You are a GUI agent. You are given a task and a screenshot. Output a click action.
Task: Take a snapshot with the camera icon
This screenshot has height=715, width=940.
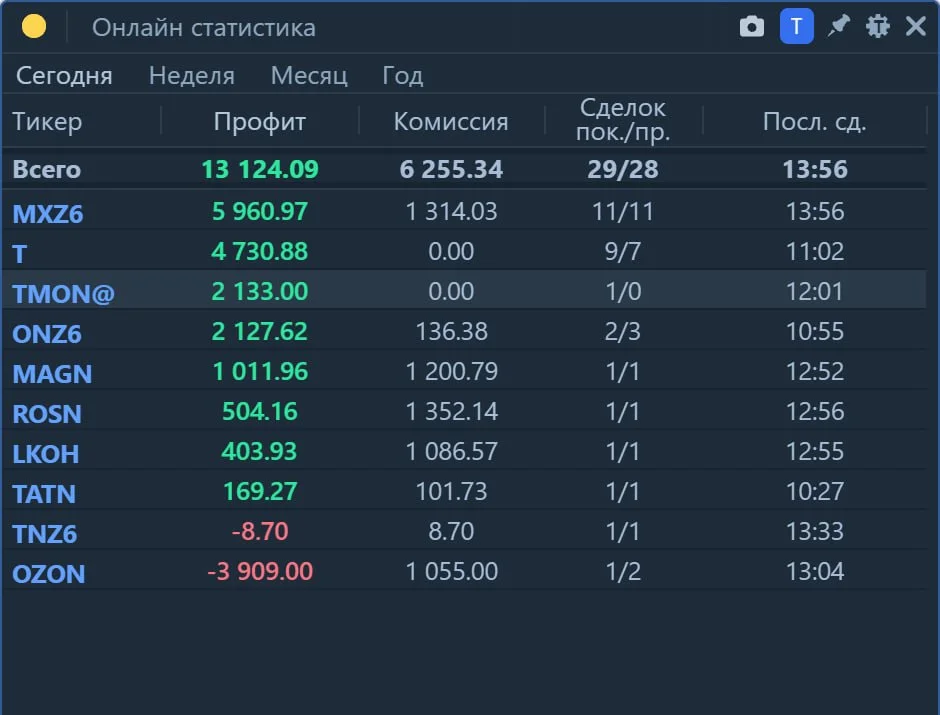pyautogui.click(x=752, y=26)
